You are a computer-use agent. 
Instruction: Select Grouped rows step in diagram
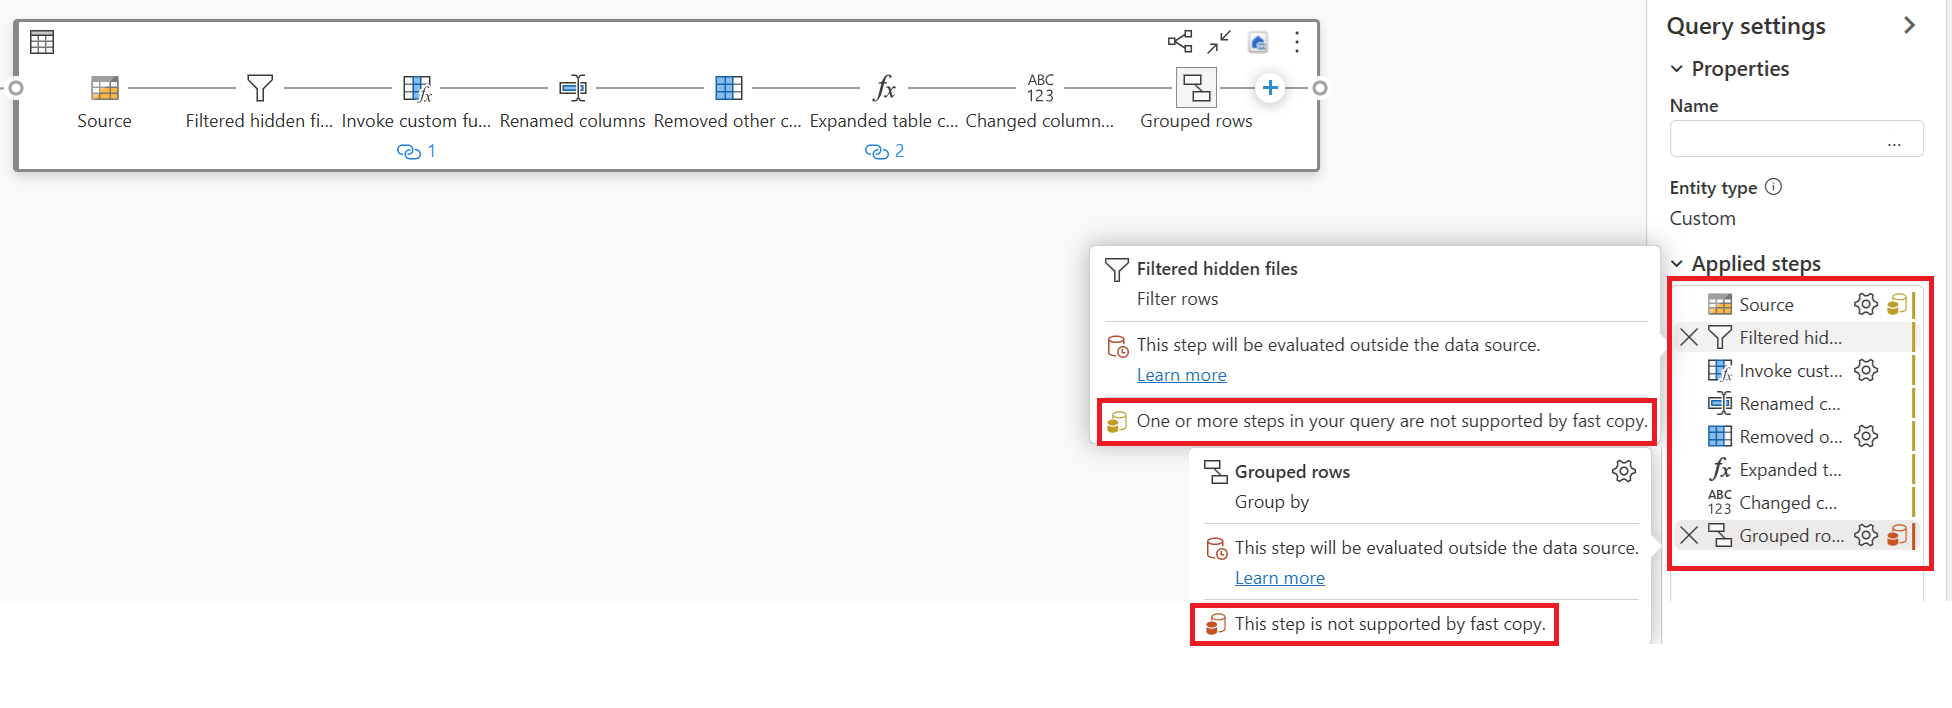pyautogui.click(x=1196, y=88)
